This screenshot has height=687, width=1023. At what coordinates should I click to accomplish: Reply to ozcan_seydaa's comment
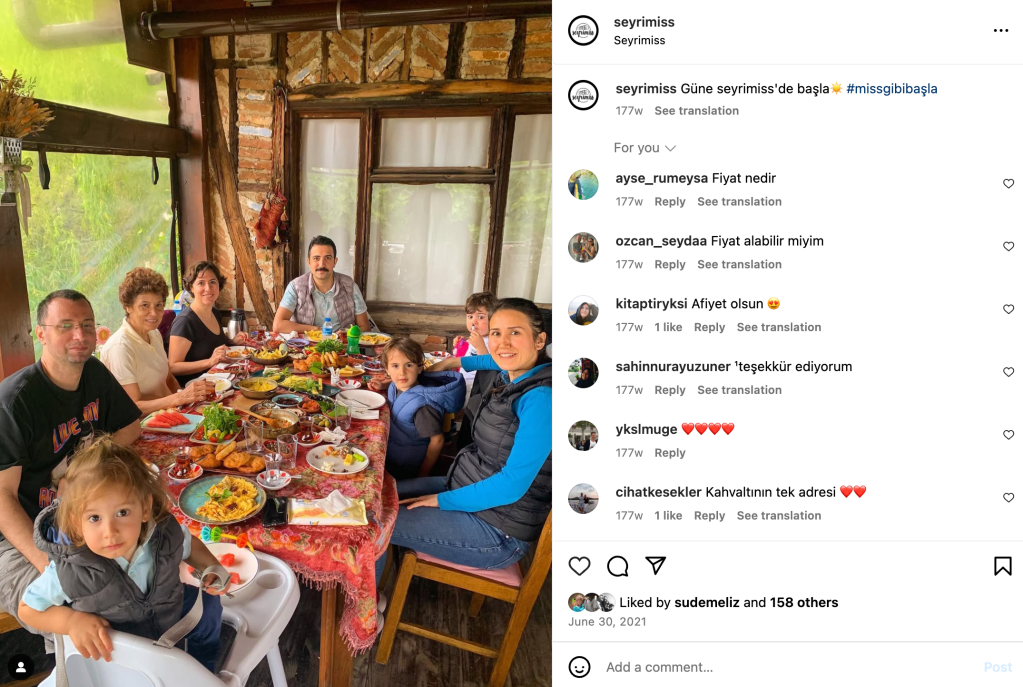(x=669, y=264)
